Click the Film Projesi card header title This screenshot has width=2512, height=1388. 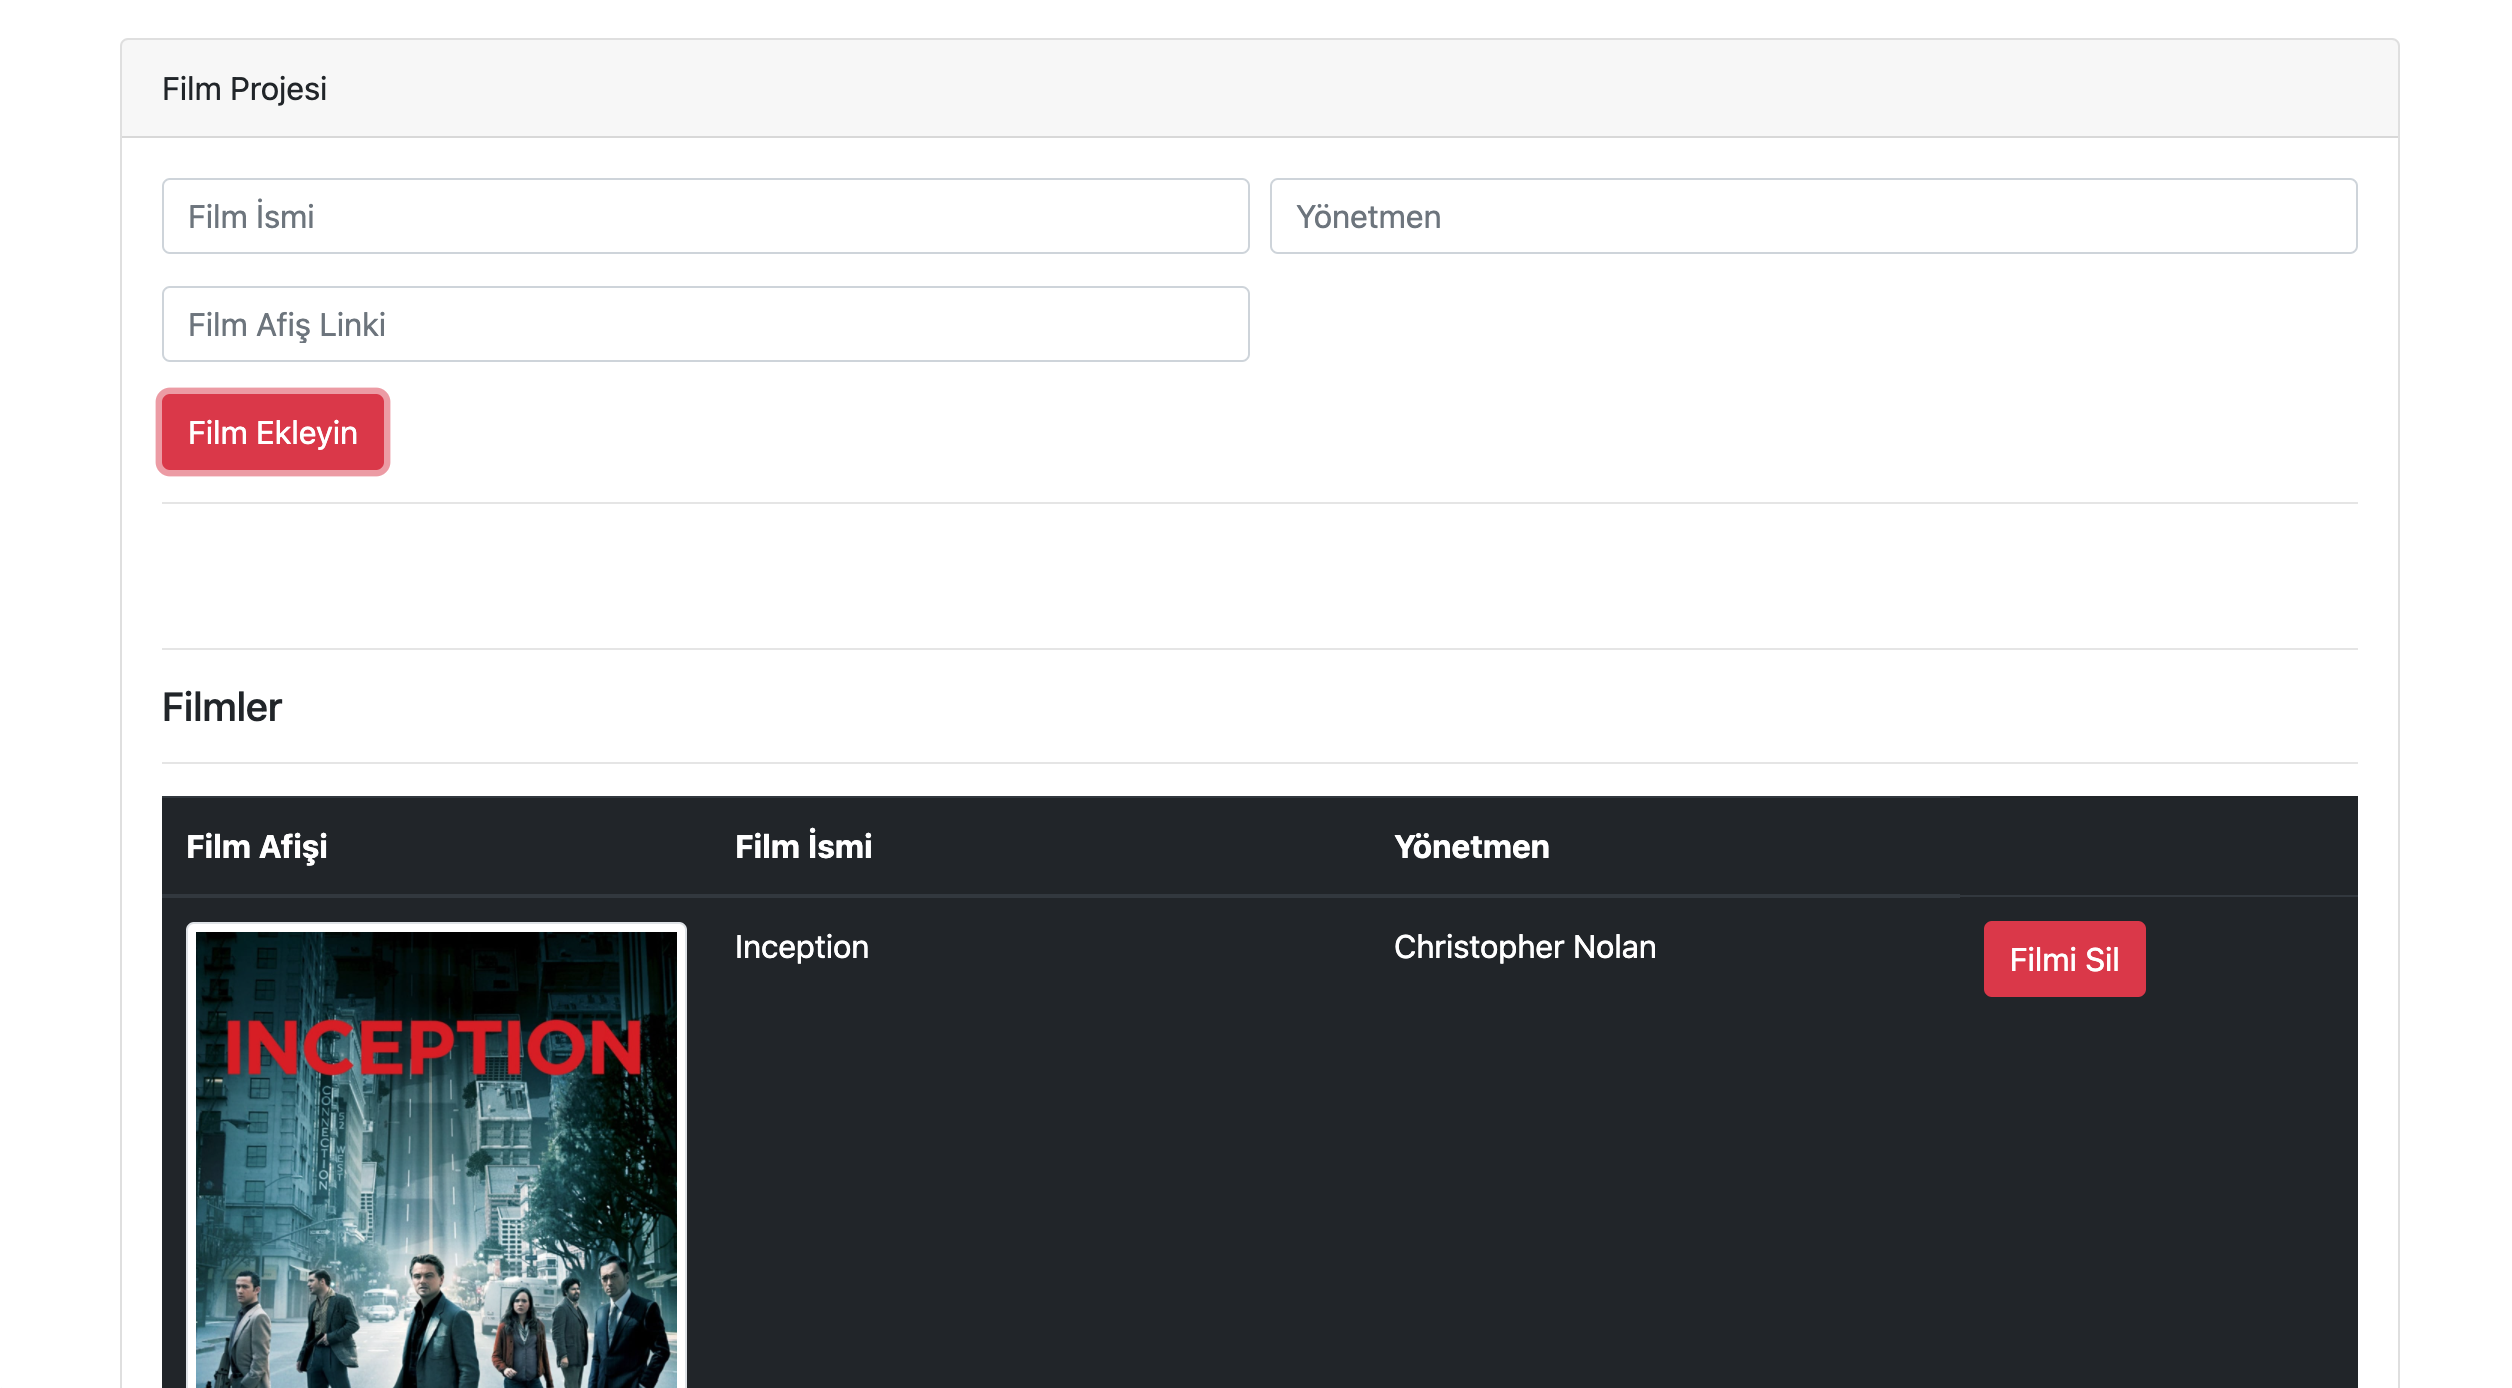tap(244, 89)
